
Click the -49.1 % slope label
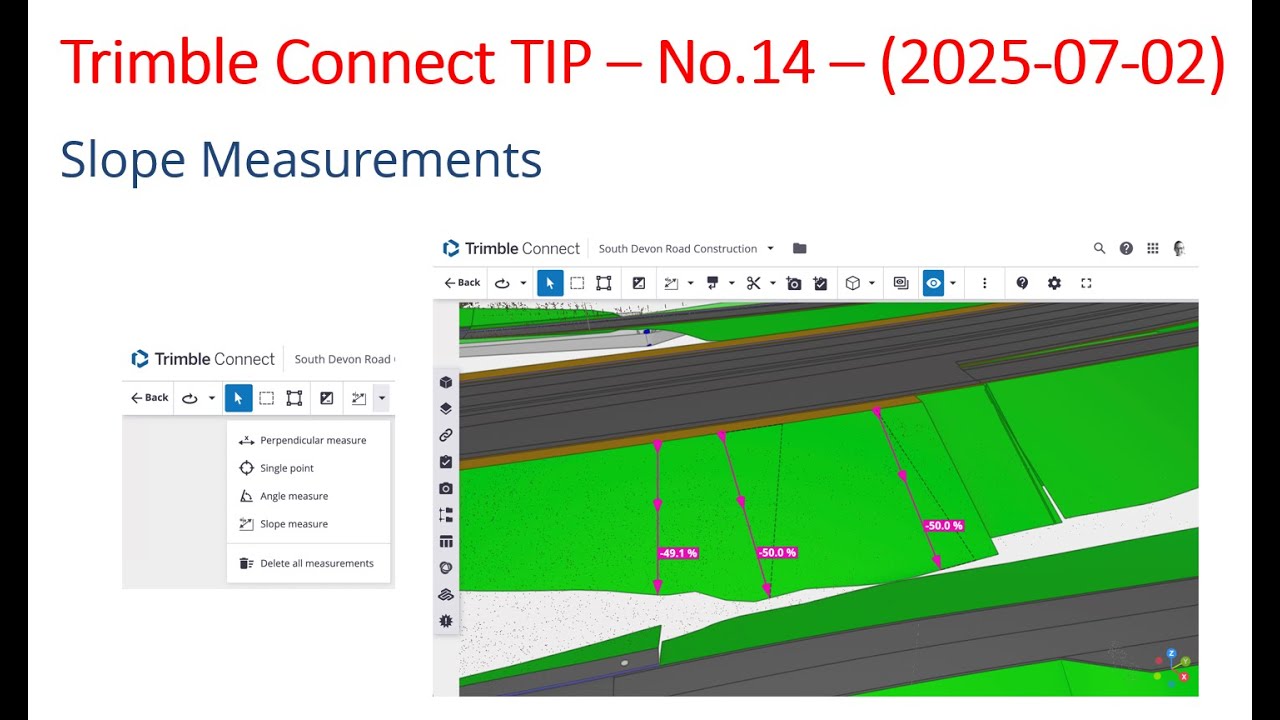tap(678, 553)
